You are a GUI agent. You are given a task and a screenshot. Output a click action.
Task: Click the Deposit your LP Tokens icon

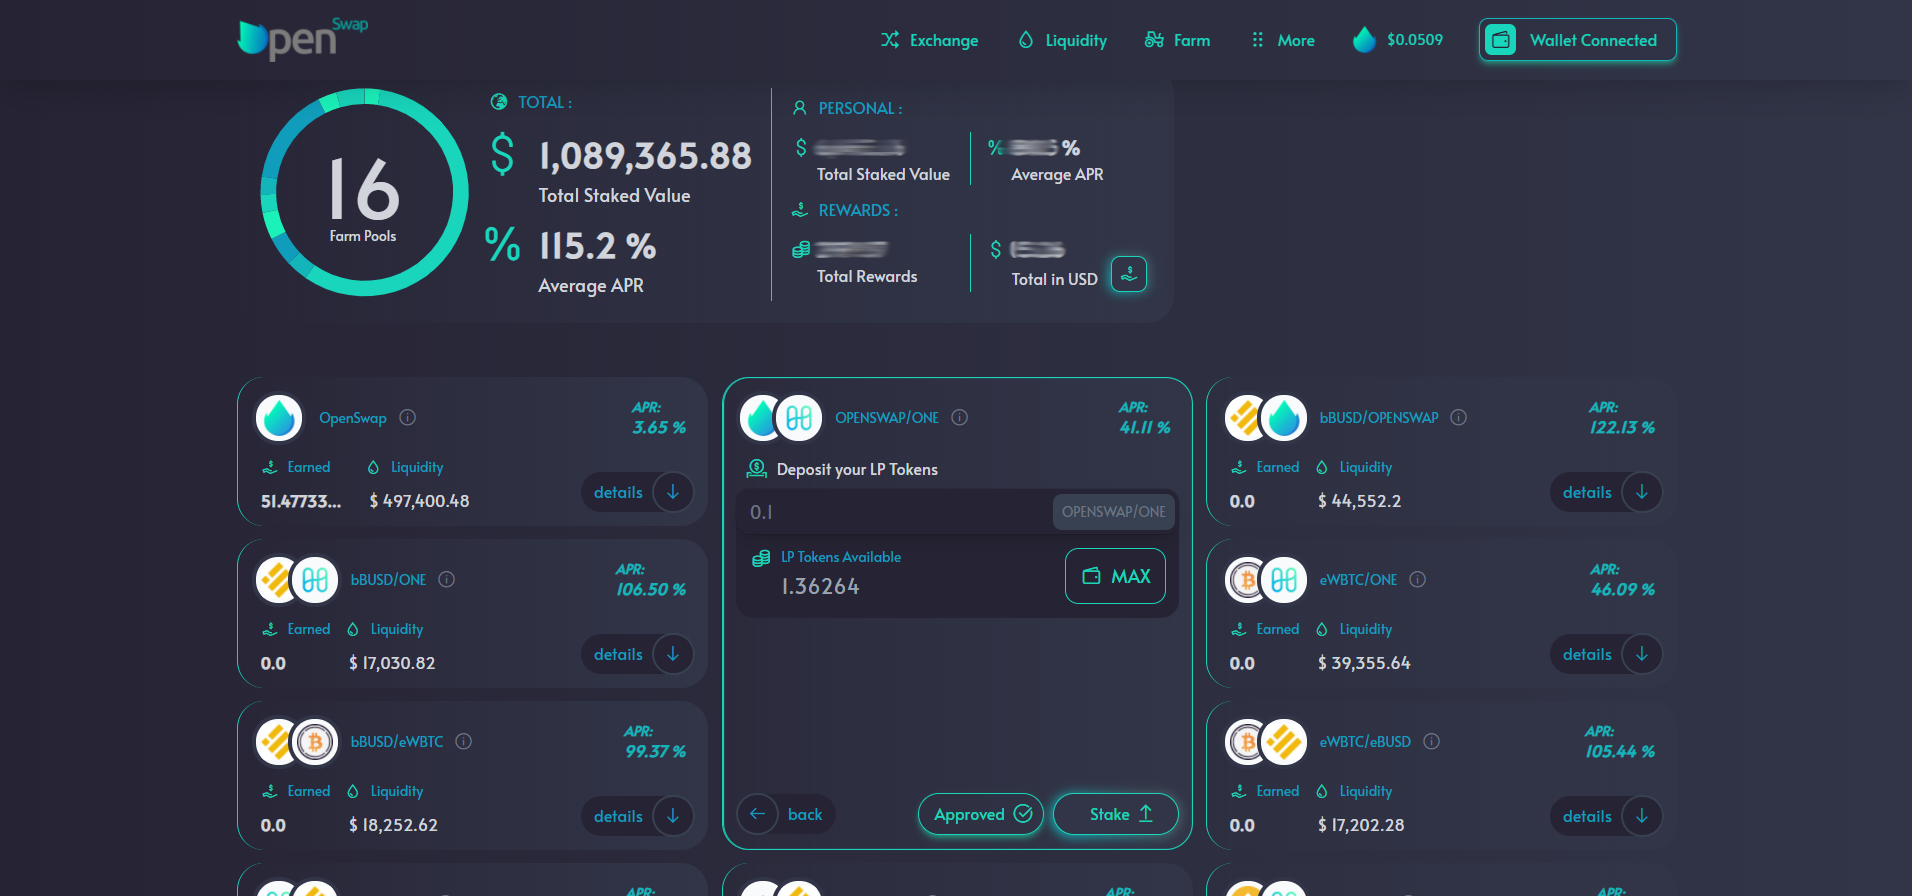(757, 469)
